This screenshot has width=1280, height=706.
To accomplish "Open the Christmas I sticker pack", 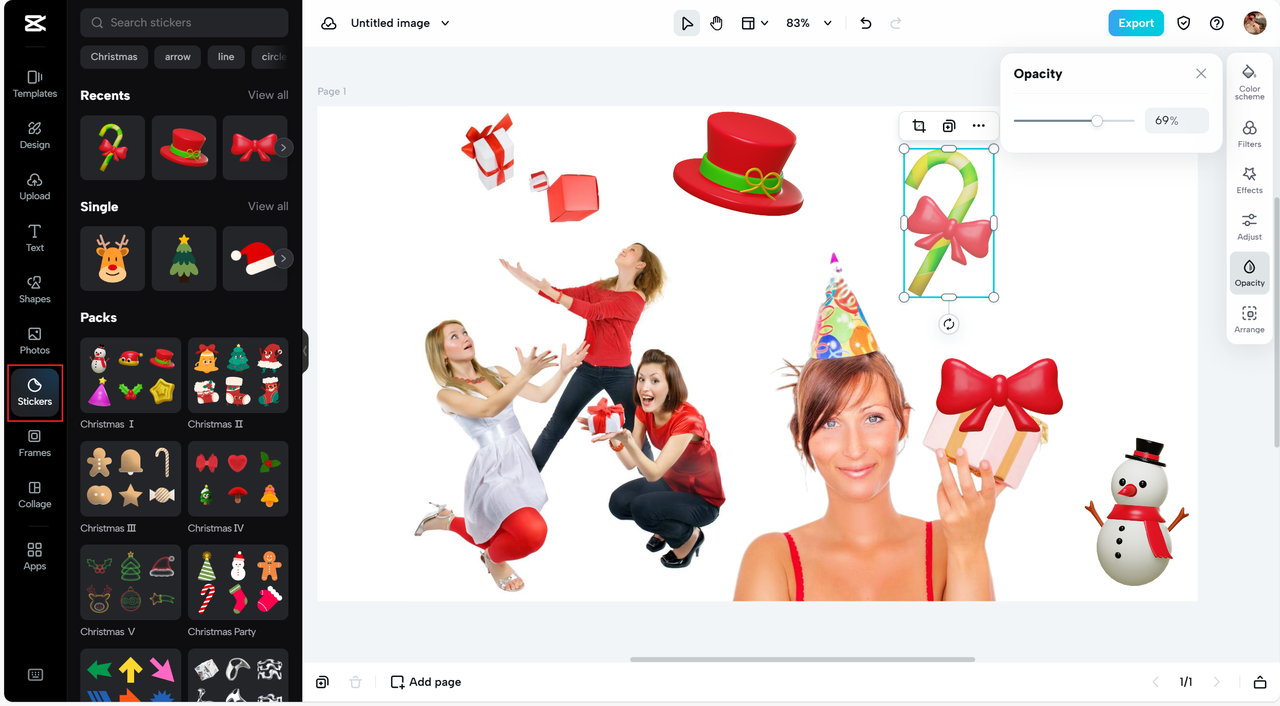I will pos(131,375).
